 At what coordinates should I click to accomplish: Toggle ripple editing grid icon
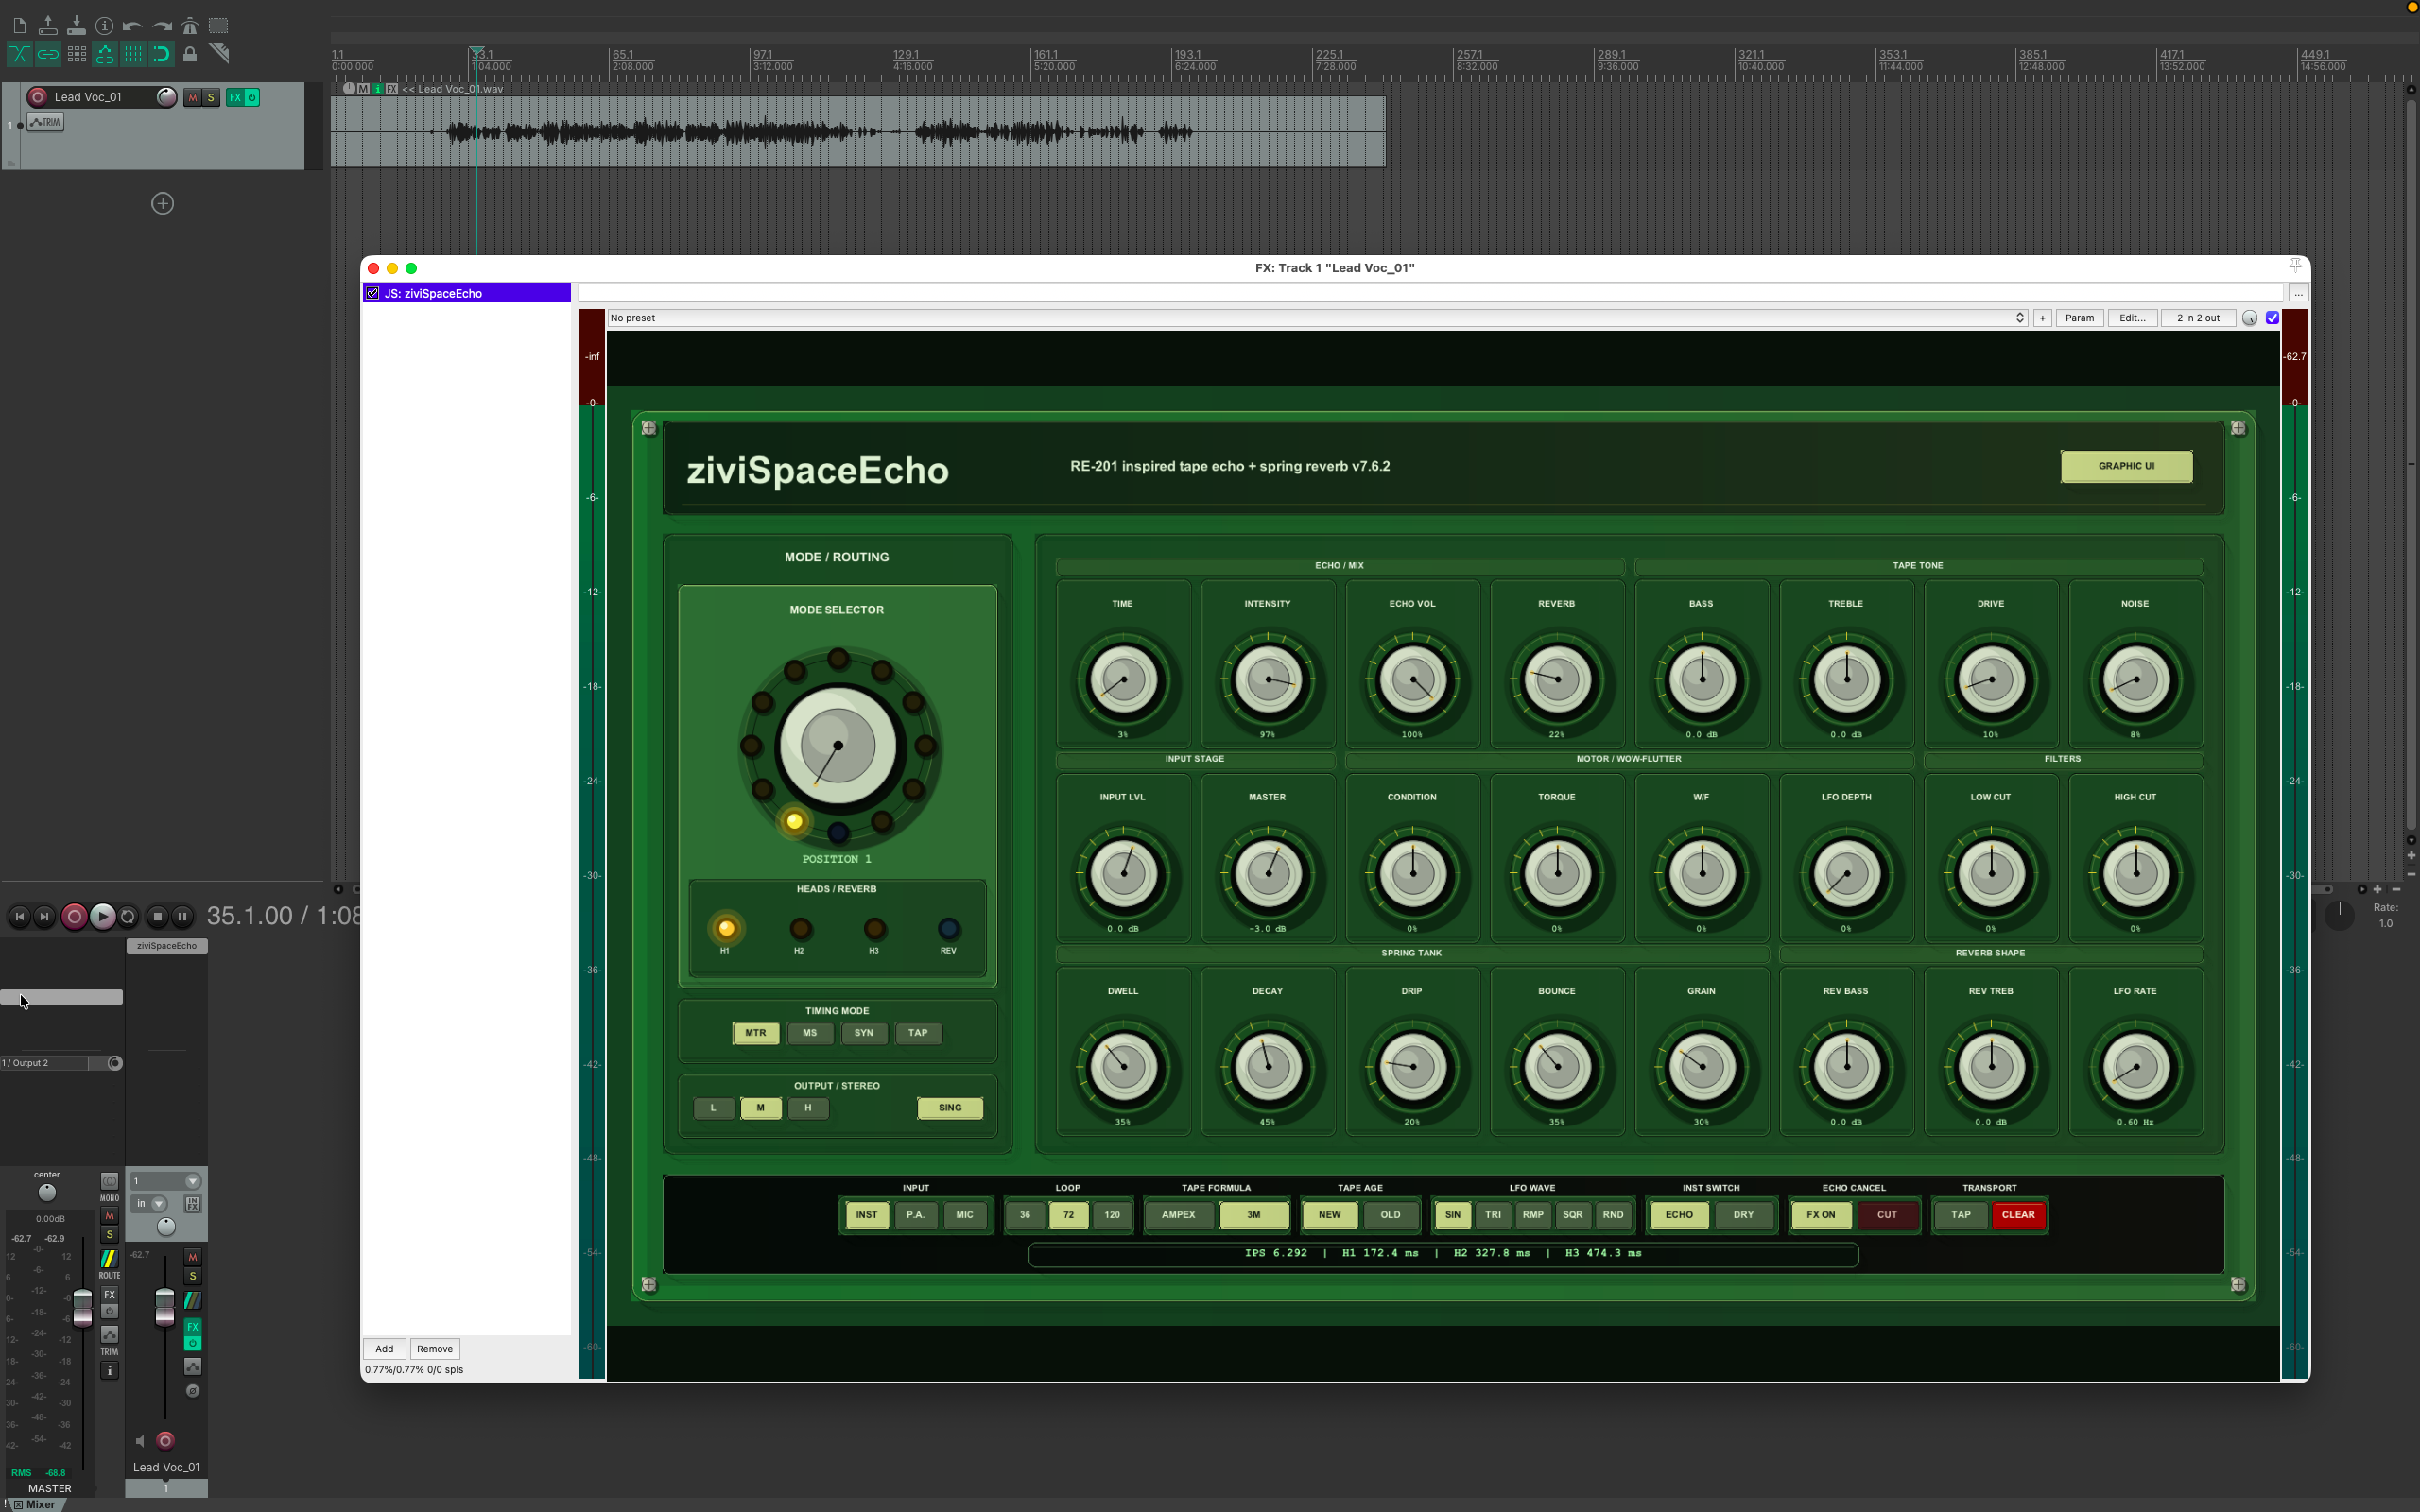coord(76,54)
